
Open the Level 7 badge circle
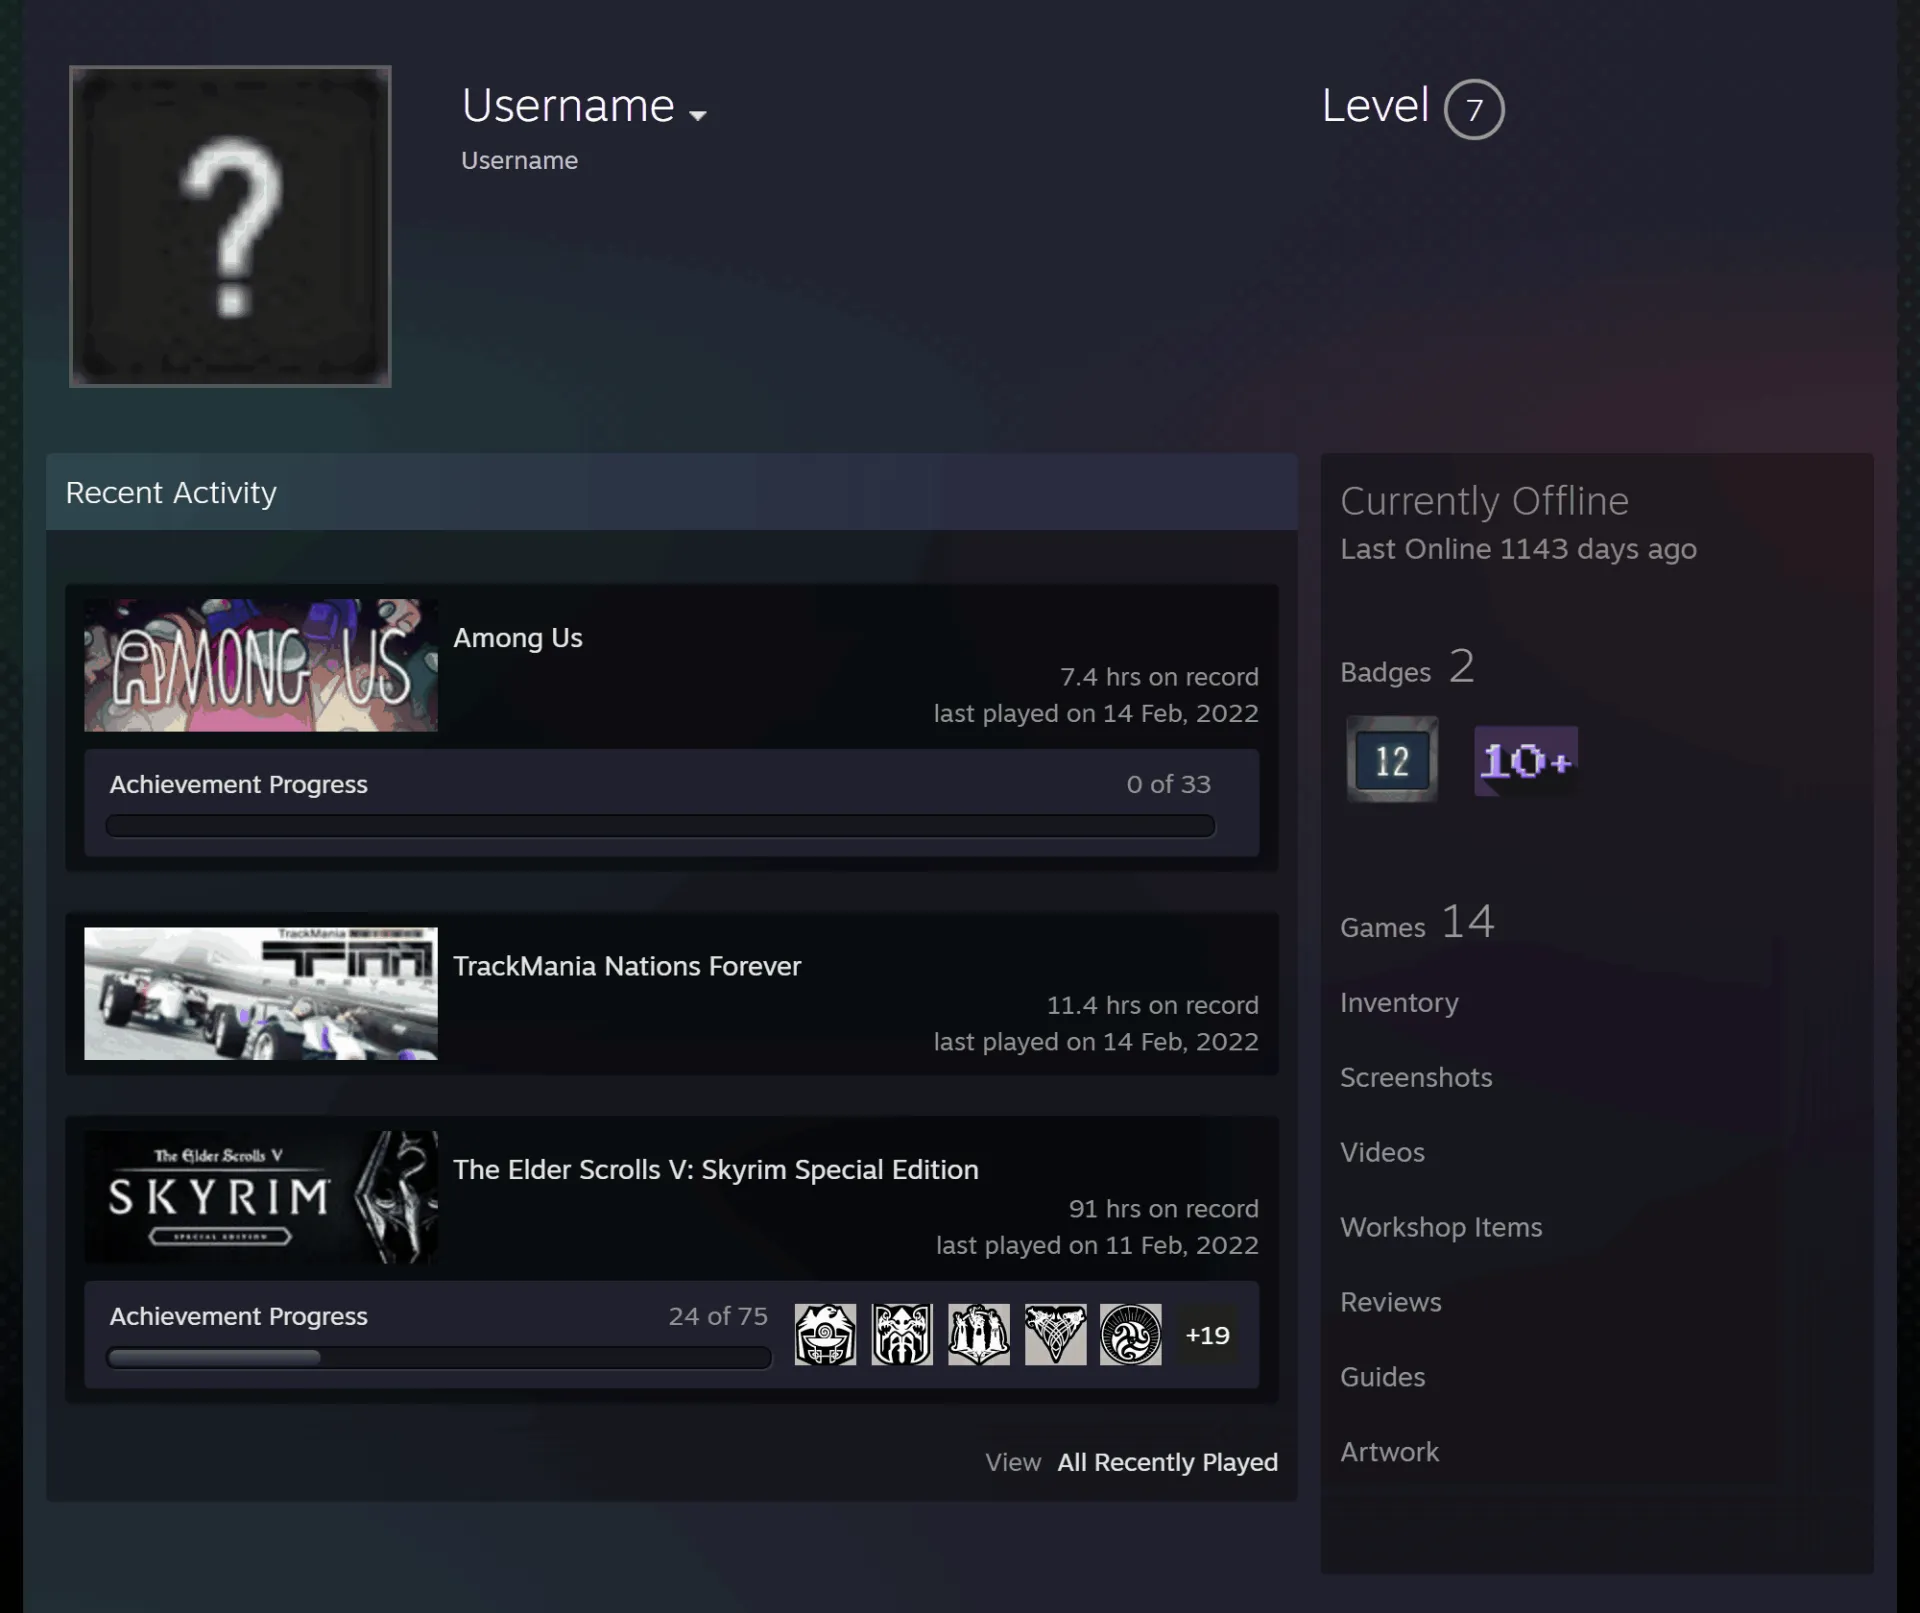1474,109
